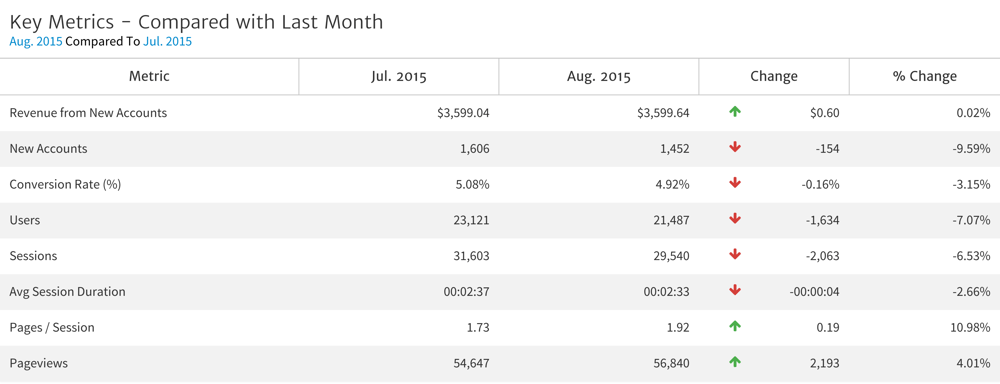
Task: Click the 5.08% July conversion rate
Action: click(x=473, y=184)
